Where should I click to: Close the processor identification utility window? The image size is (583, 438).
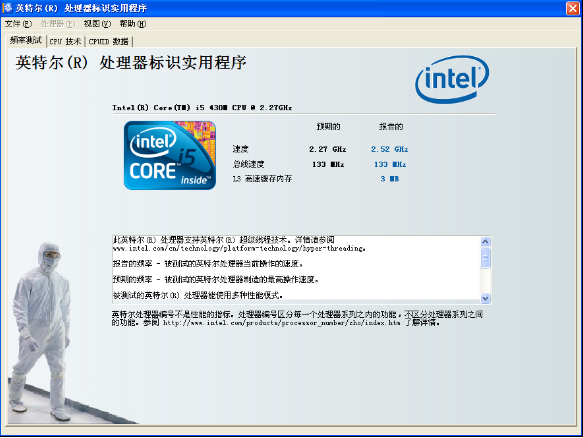[x=573, y=8]
